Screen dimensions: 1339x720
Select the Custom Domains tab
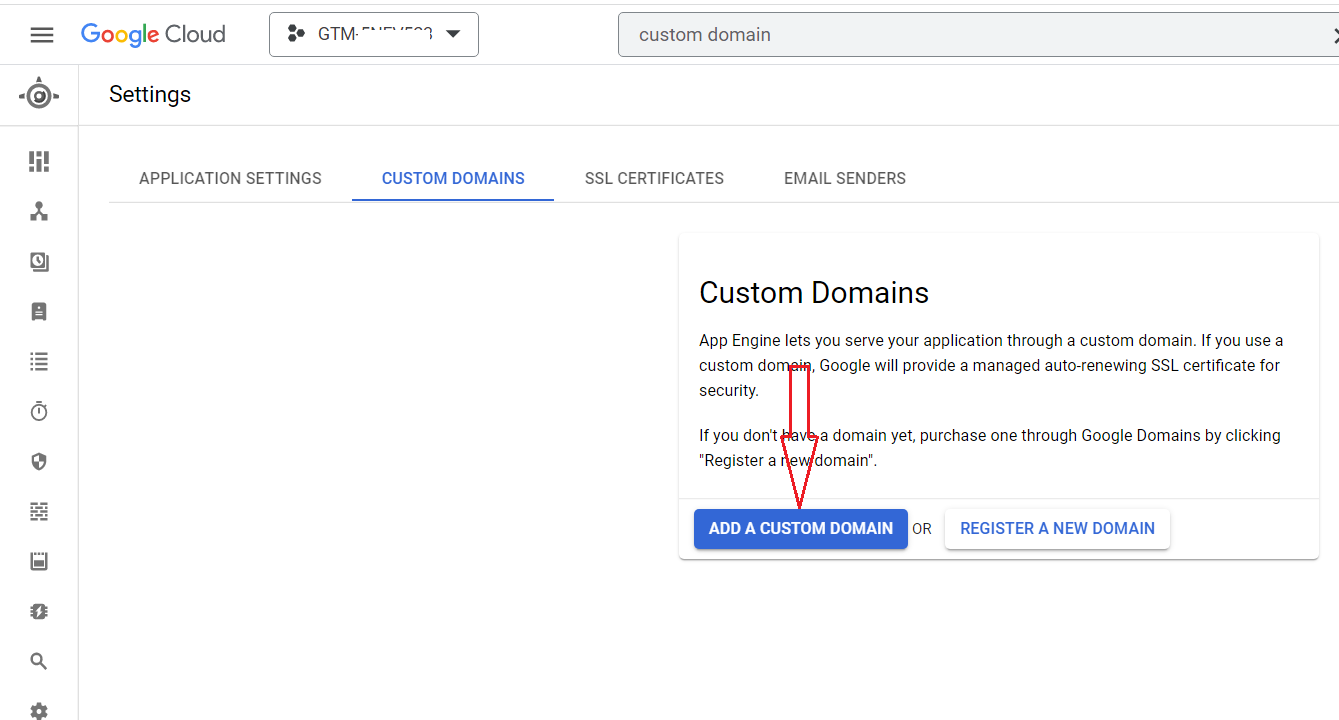point(453,178)
